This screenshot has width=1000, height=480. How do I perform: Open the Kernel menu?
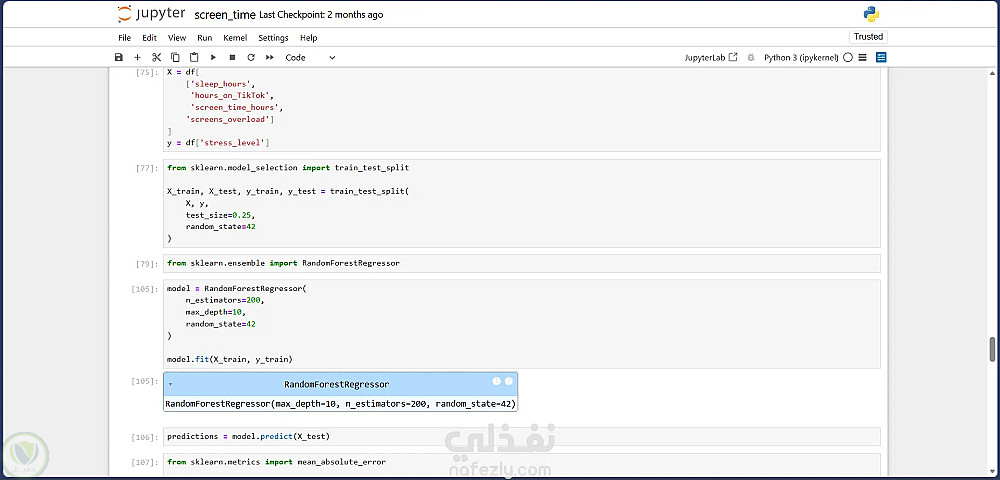click(x=235, y=38)
